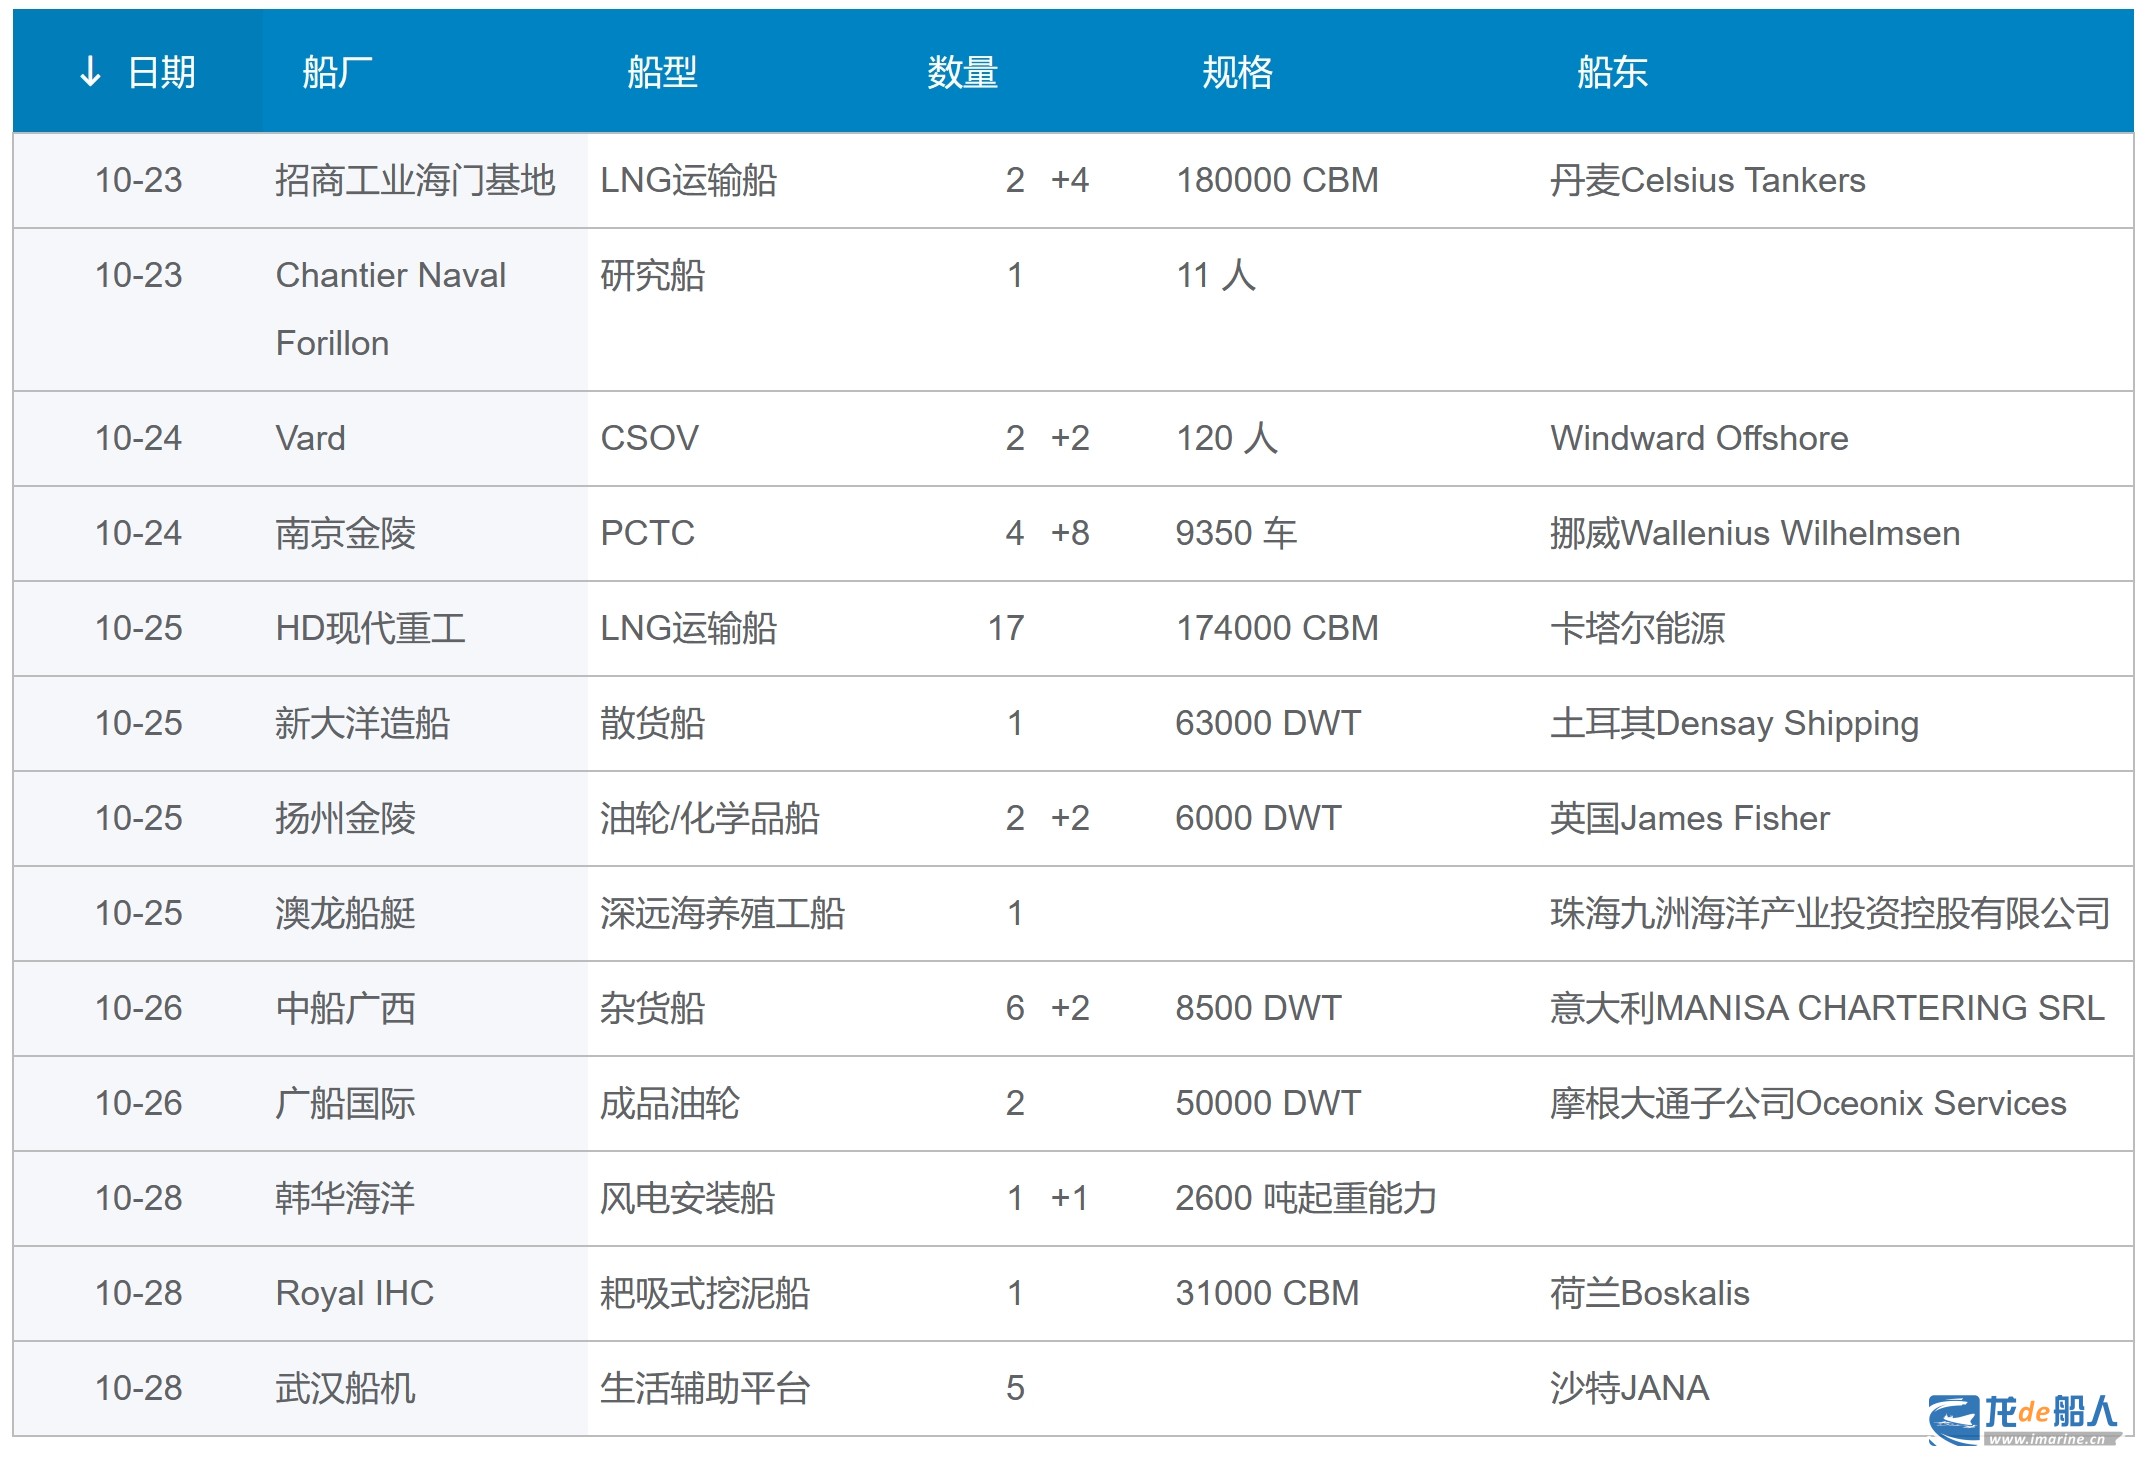The width and height of the screenshot is (2146, 1469).
Task: Click the Chantier Naval Forillon shipyard cell
Action: click(390, 309)
